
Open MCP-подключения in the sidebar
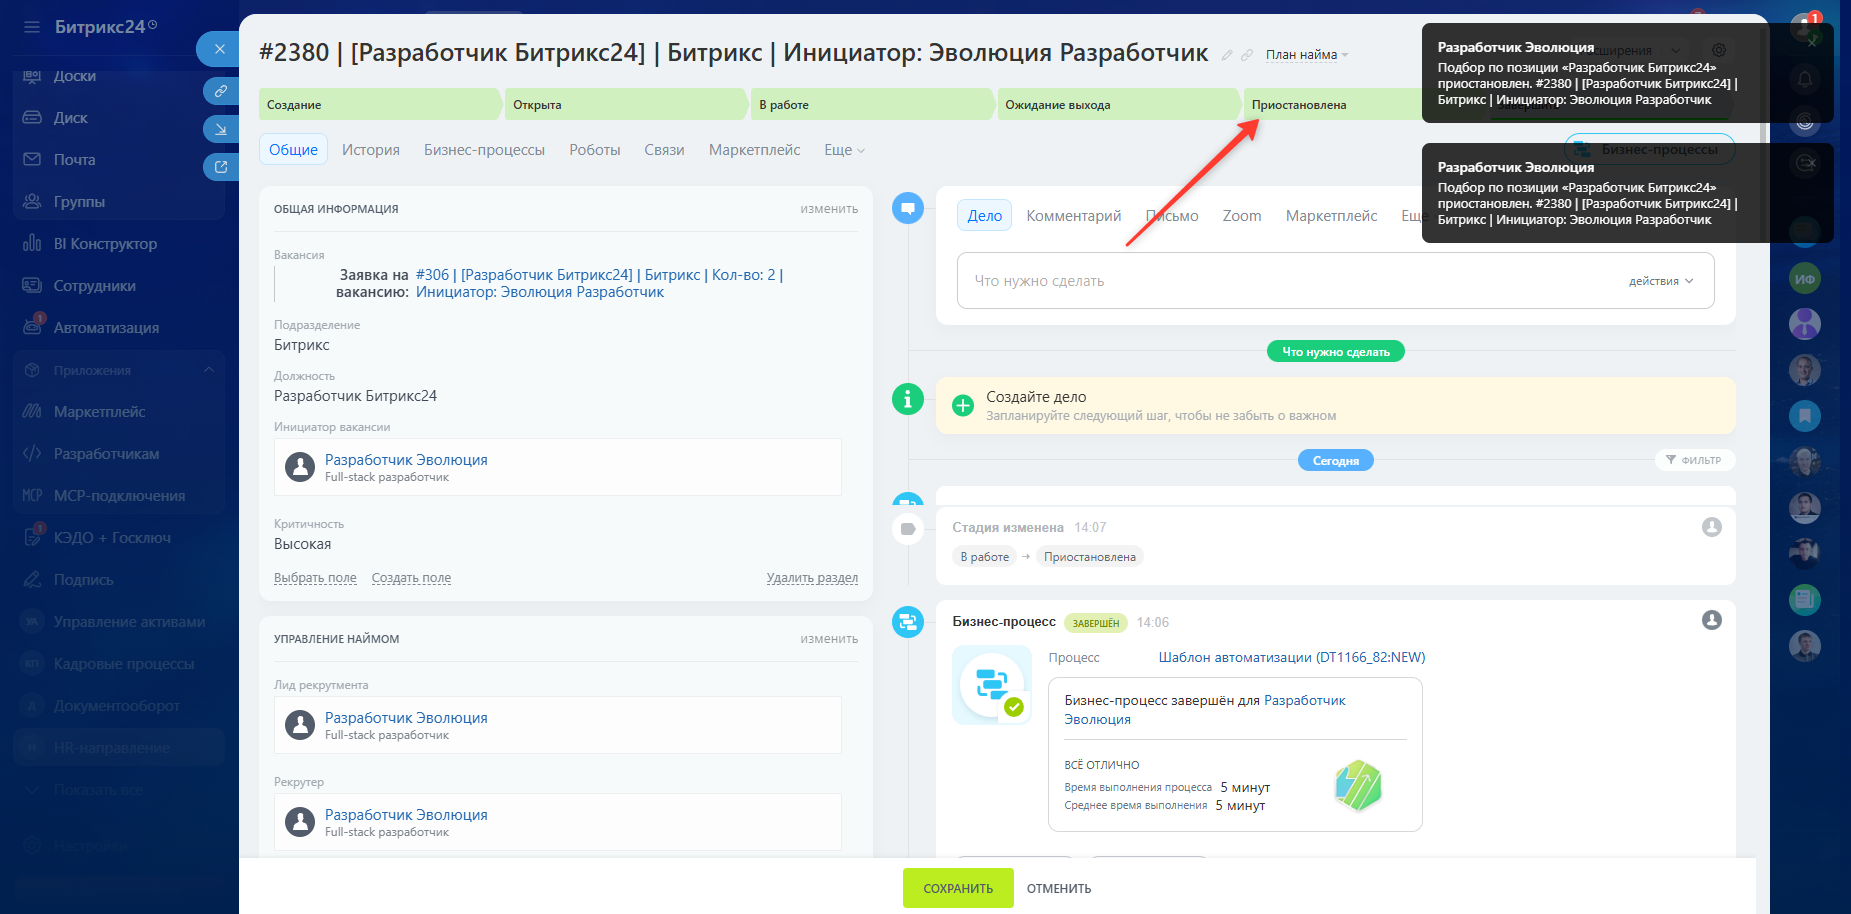119,496
